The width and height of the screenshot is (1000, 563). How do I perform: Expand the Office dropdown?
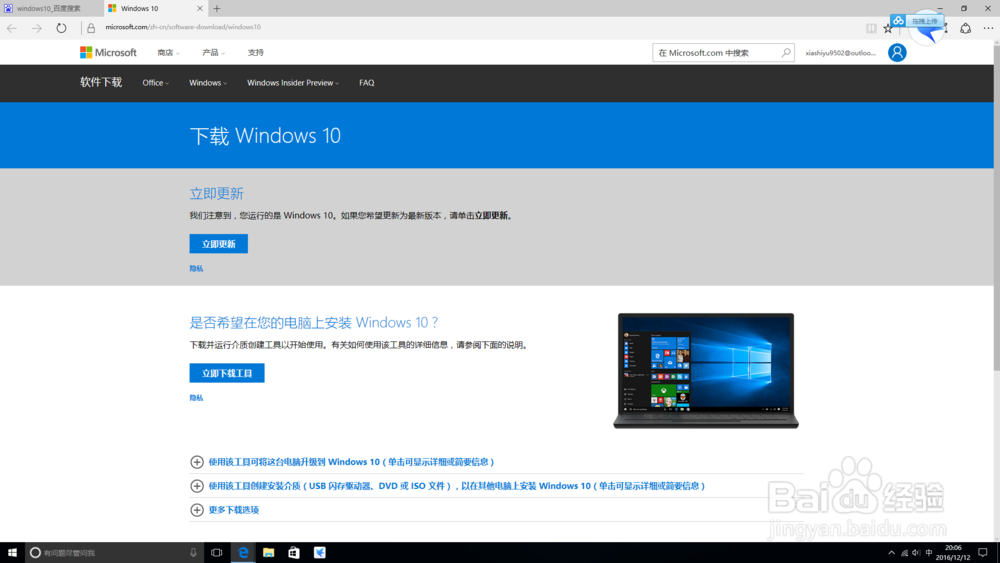click(156, 83)
